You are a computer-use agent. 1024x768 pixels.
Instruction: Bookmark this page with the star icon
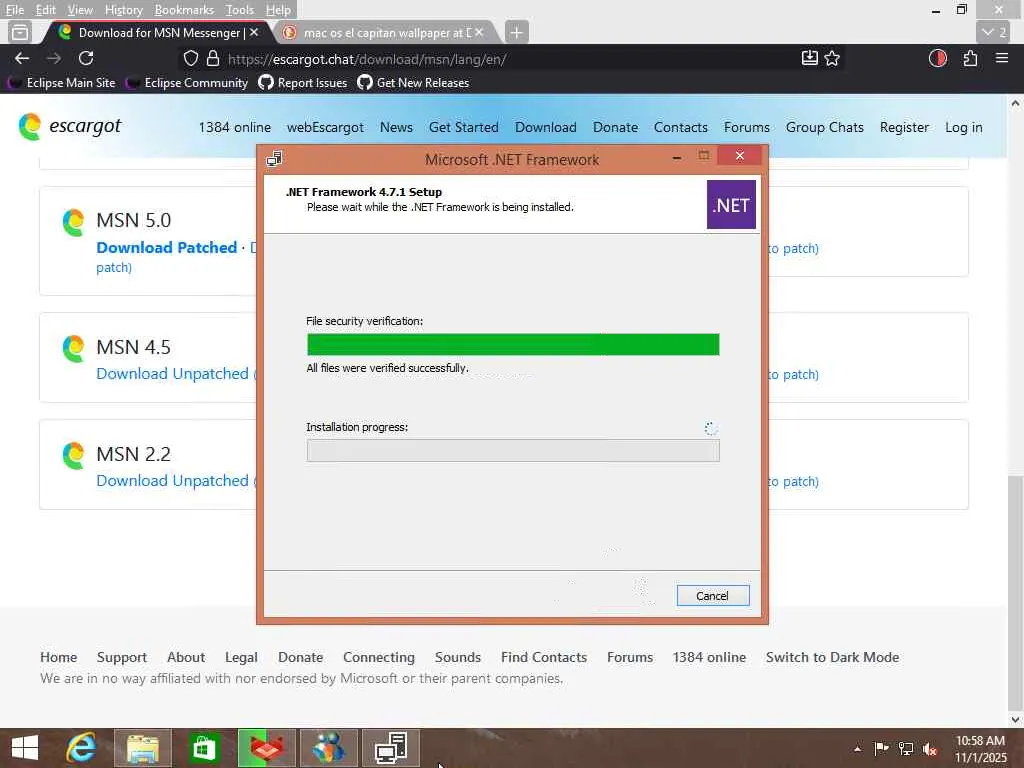point(832,59)
